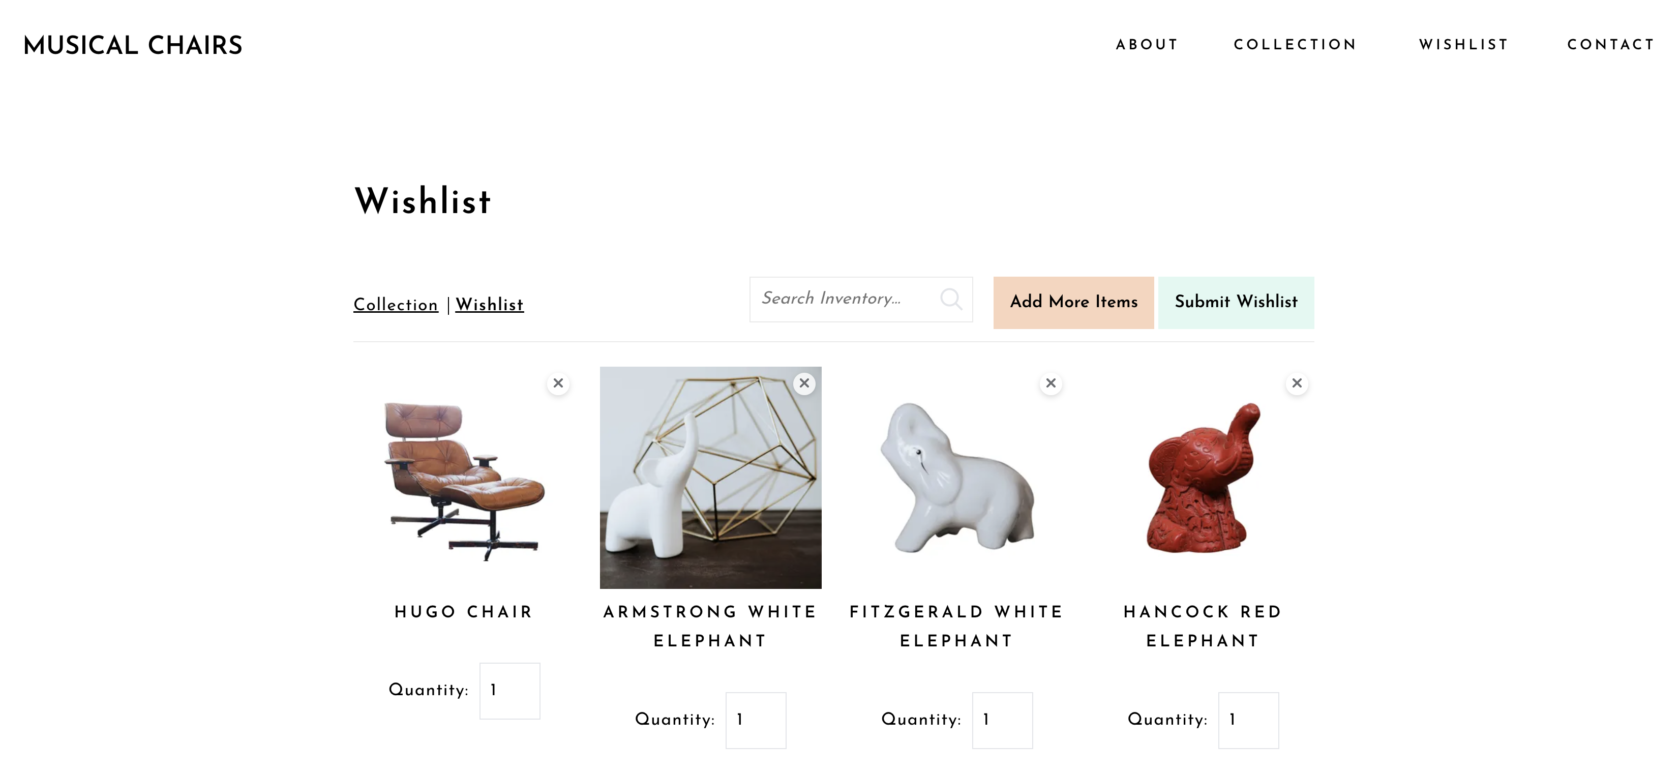Image resolution: width=1680 pixels, height=773 pixels.
Task: Open the About page
Action: (x=1147, y=45)
